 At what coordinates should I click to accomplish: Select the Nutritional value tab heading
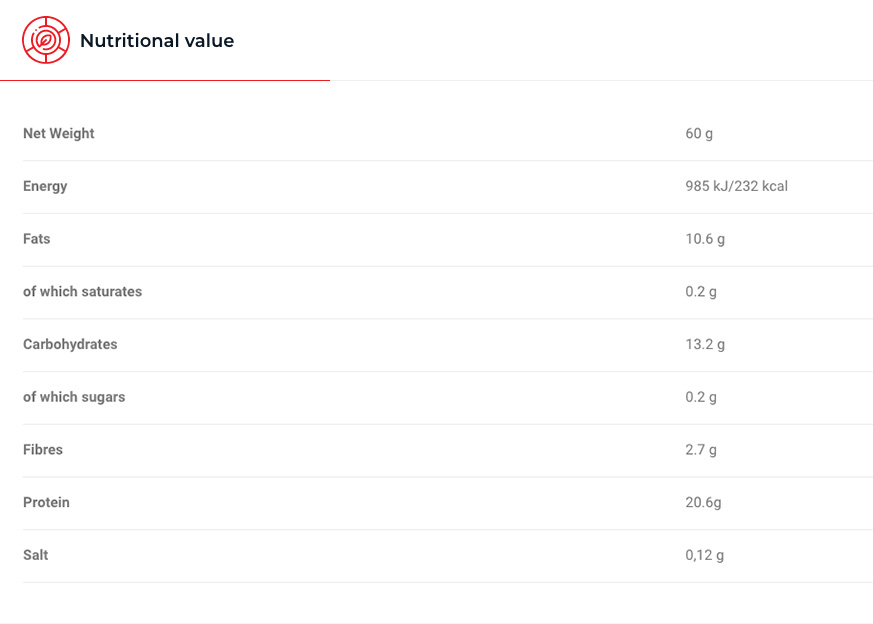pyautogui.click(x=157, y=41)
